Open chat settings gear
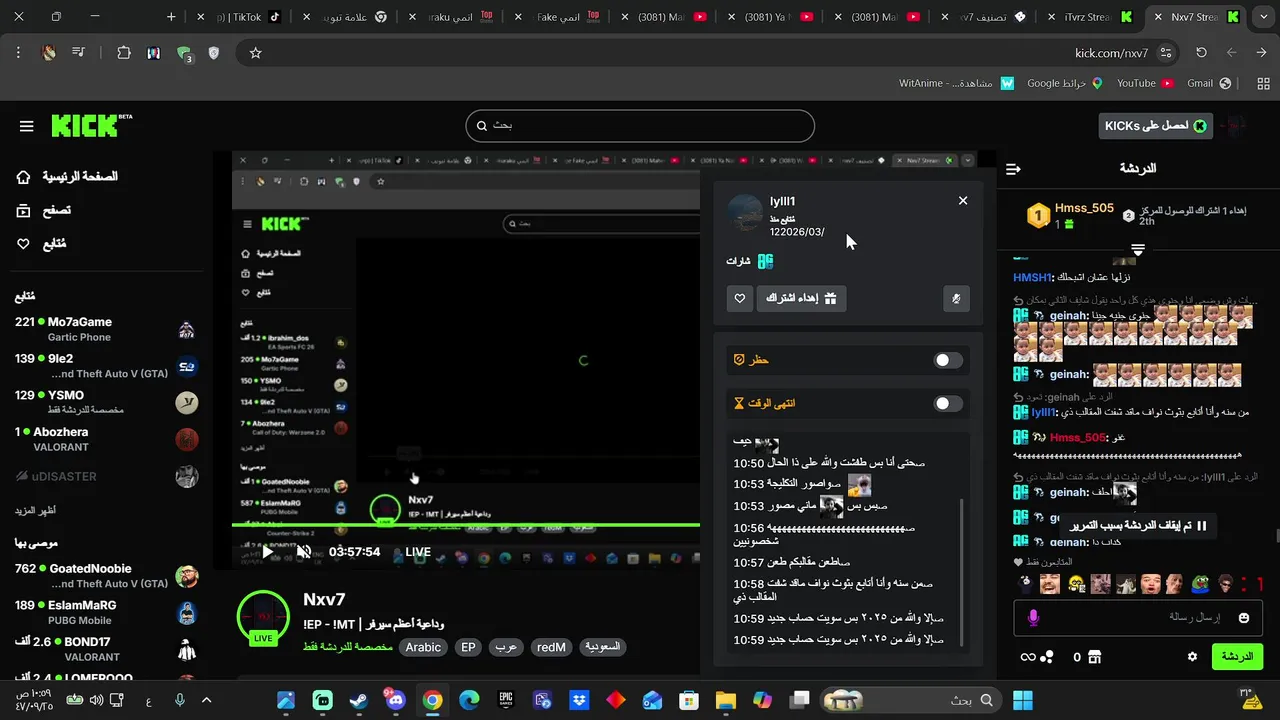The height and width of the screenshot is (720, 1280). tap(1192, 657)
